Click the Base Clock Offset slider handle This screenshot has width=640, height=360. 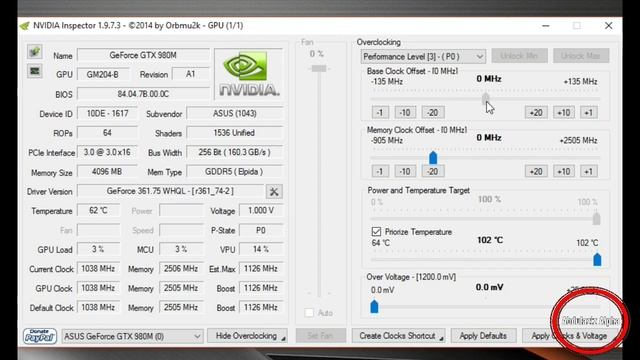[x=485, y=98]
